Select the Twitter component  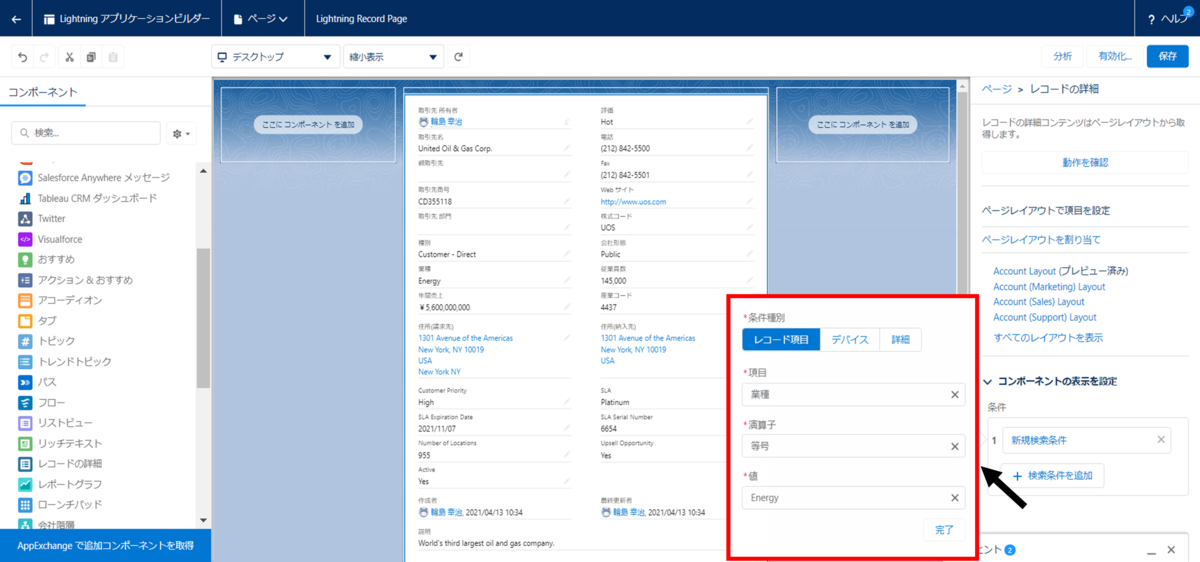pyautogui.click(x=42, y=218)
